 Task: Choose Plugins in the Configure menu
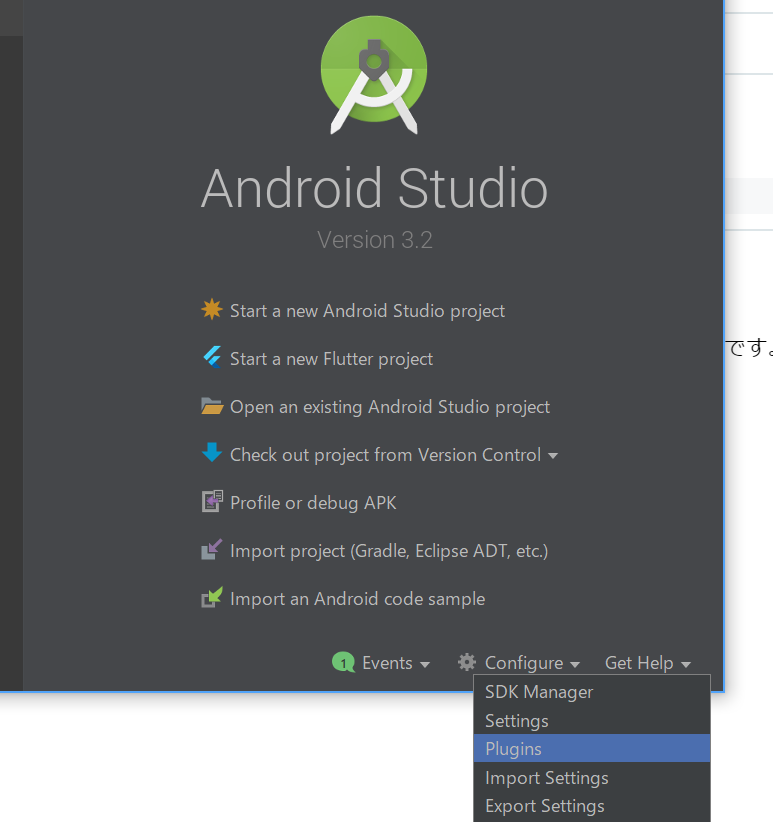point(592,749)
